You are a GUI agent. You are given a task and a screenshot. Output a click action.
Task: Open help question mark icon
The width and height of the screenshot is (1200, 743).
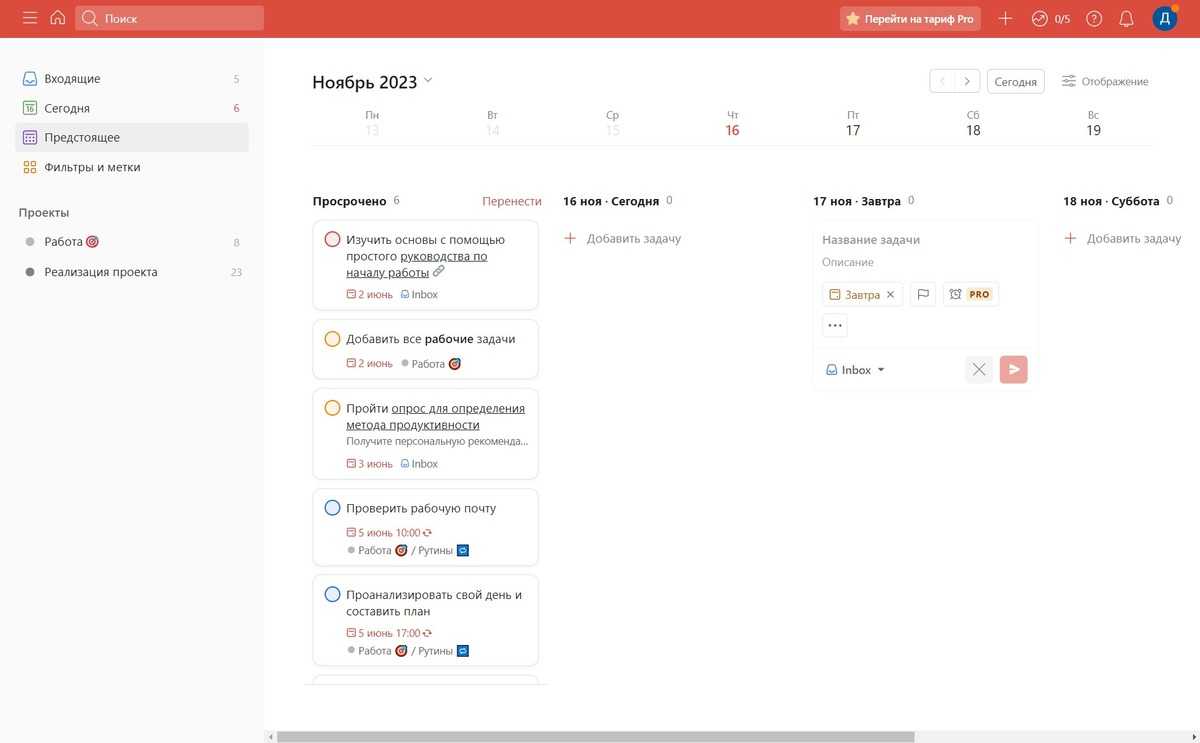point(1094,19)
